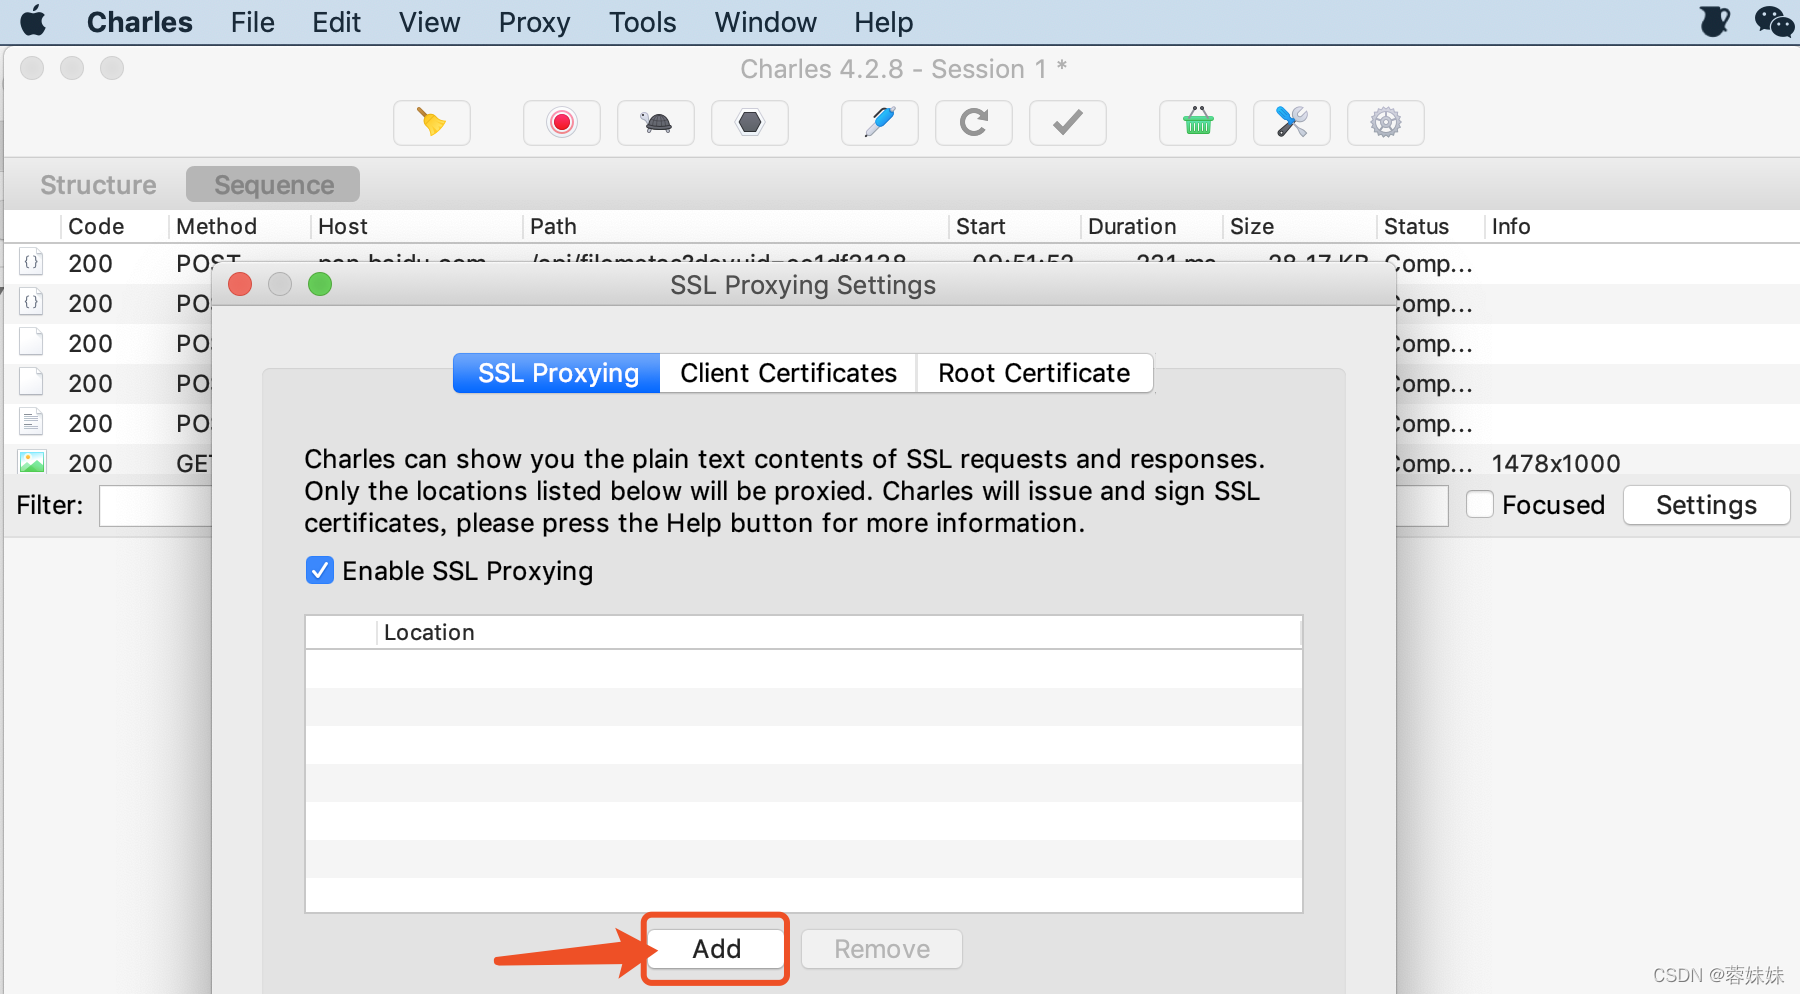Select the Root Certificate tab
The height and width of the screenshot is (994, 1800).
click(1034, 373)
